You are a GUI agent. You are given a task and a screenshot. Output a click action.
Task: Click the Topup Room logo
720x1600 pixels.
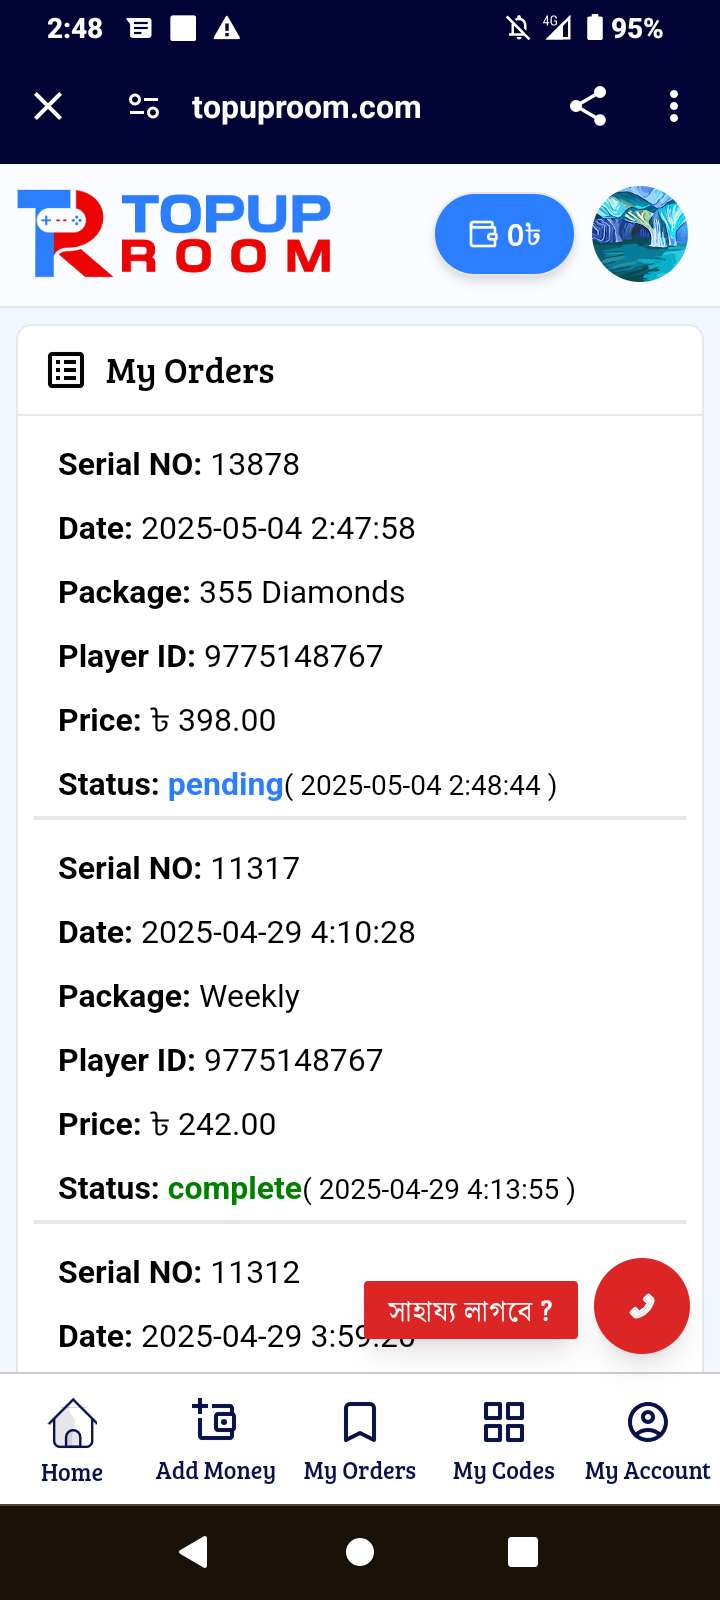pos(174,234)
